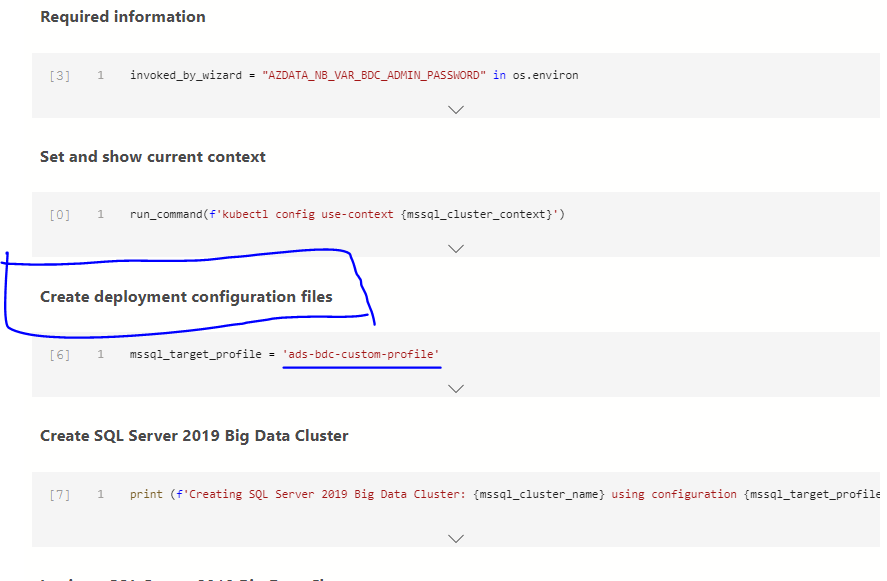Click the [6] execution count label
This screenshot has width=887, height=581.
tap(60, 355)
